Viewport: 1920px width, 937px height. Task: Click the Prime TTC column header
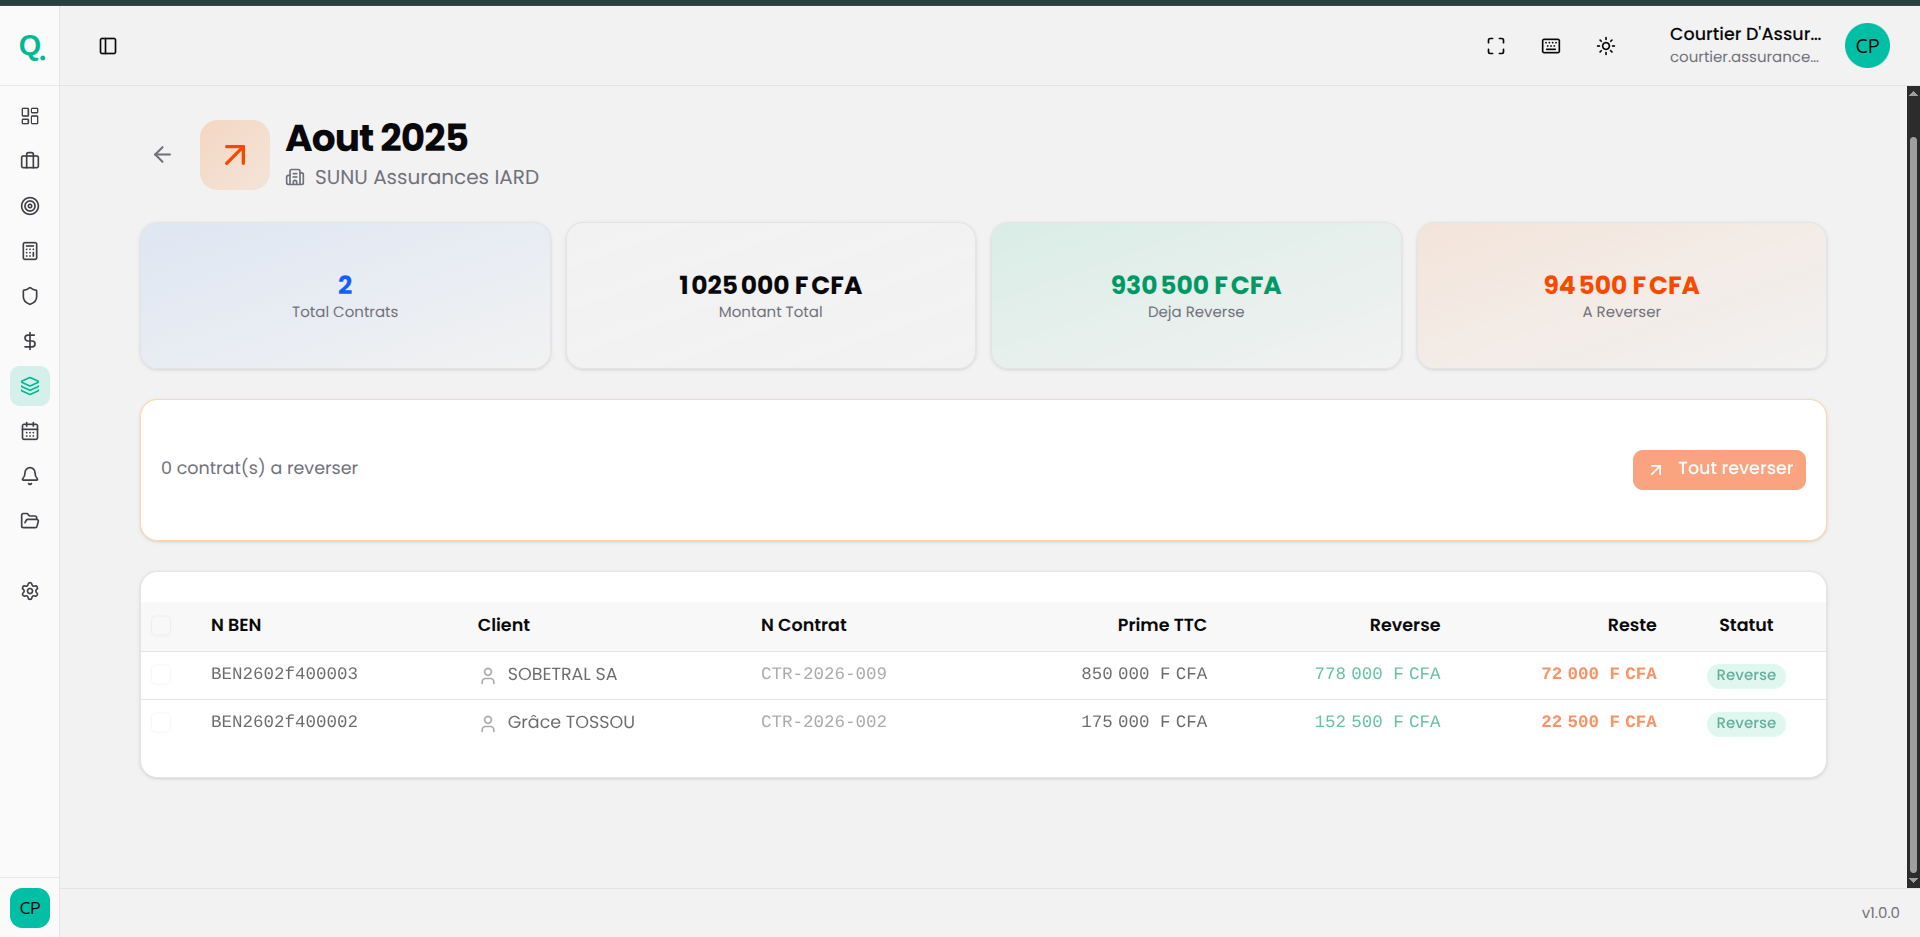[x=1161, y=625]
